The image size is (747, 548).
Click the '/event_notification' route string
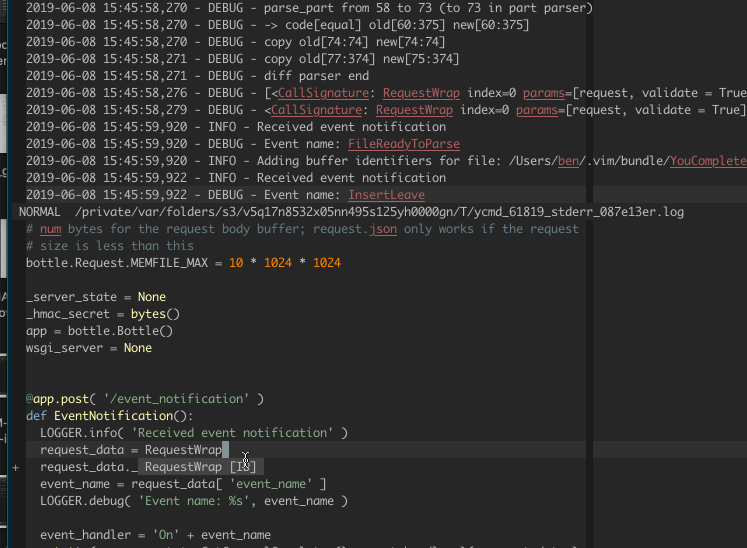tap(176, 399)
